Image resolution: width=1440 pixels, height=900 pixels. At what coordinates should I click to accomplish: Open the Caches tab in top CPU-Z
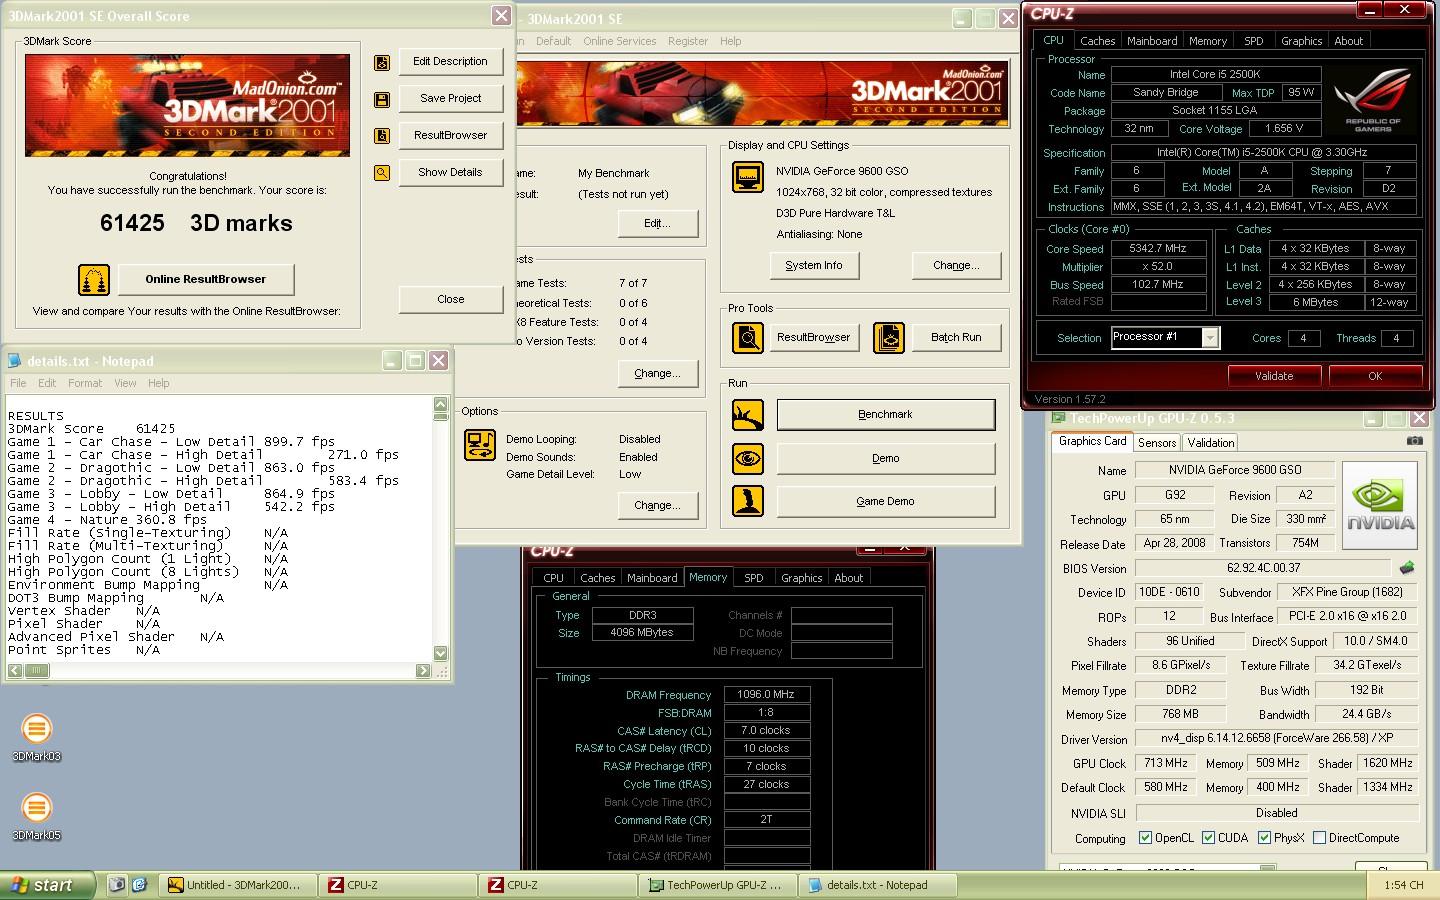click(1097, 41)
